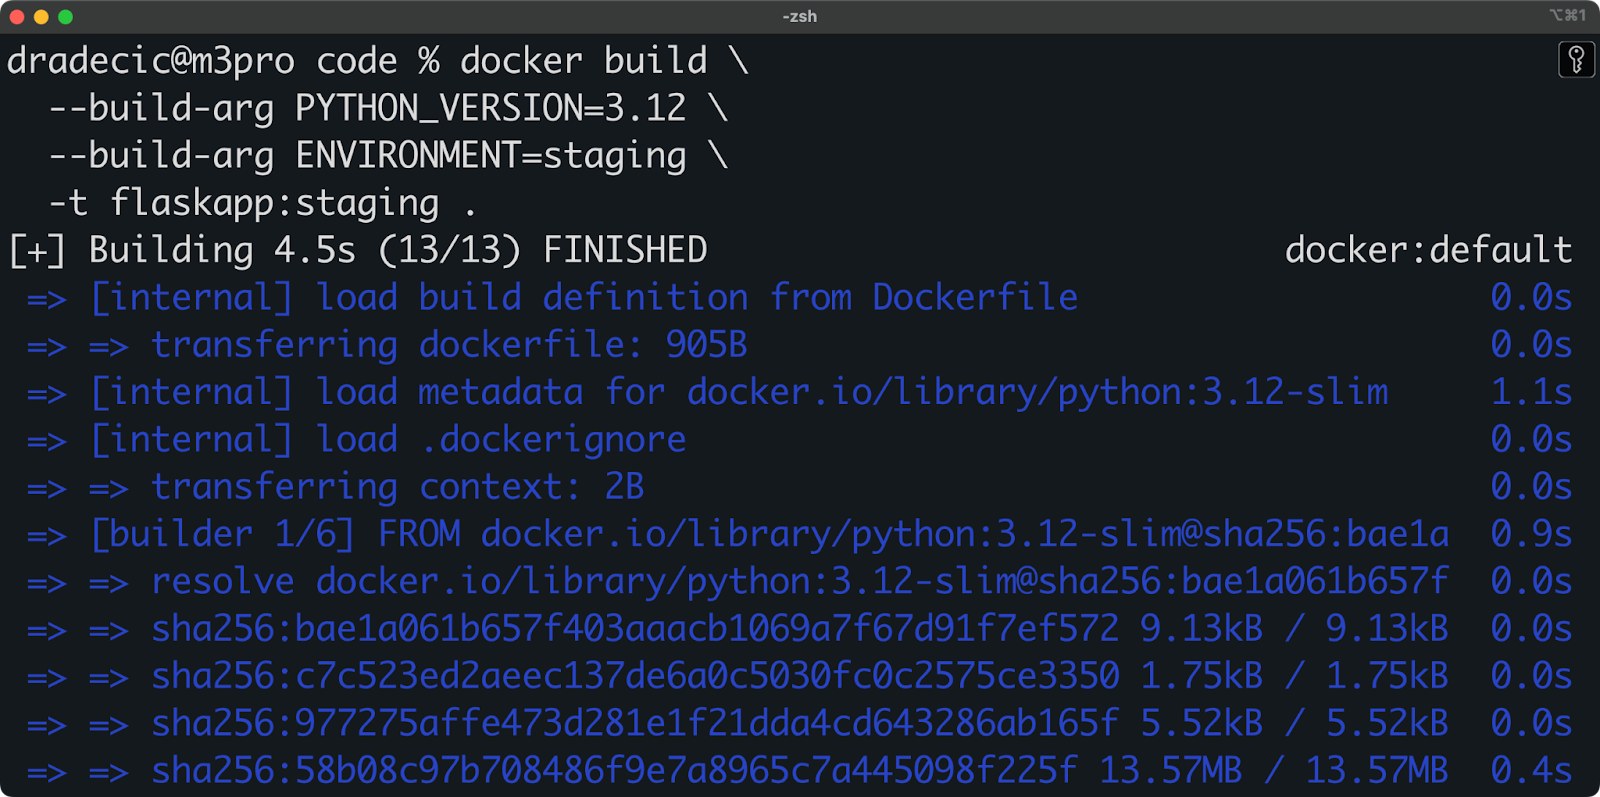
Task: Click the password key icon at top right
Action: tap(1576, 60)
